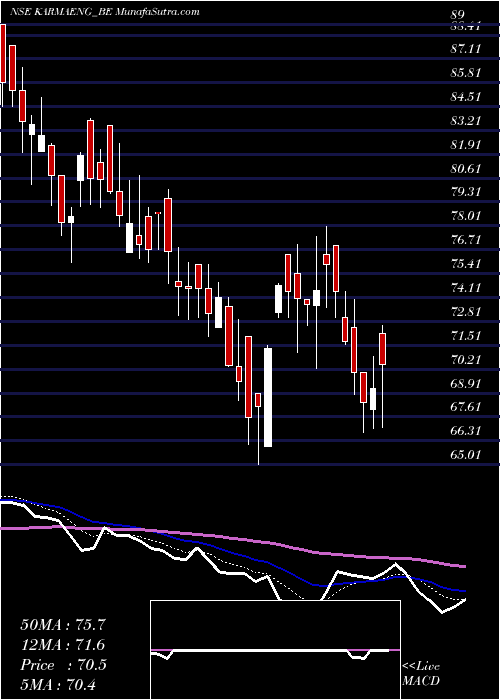Click the <<Live MACD label
Viewport: 500px width, 700px height.
click(421, 674)
